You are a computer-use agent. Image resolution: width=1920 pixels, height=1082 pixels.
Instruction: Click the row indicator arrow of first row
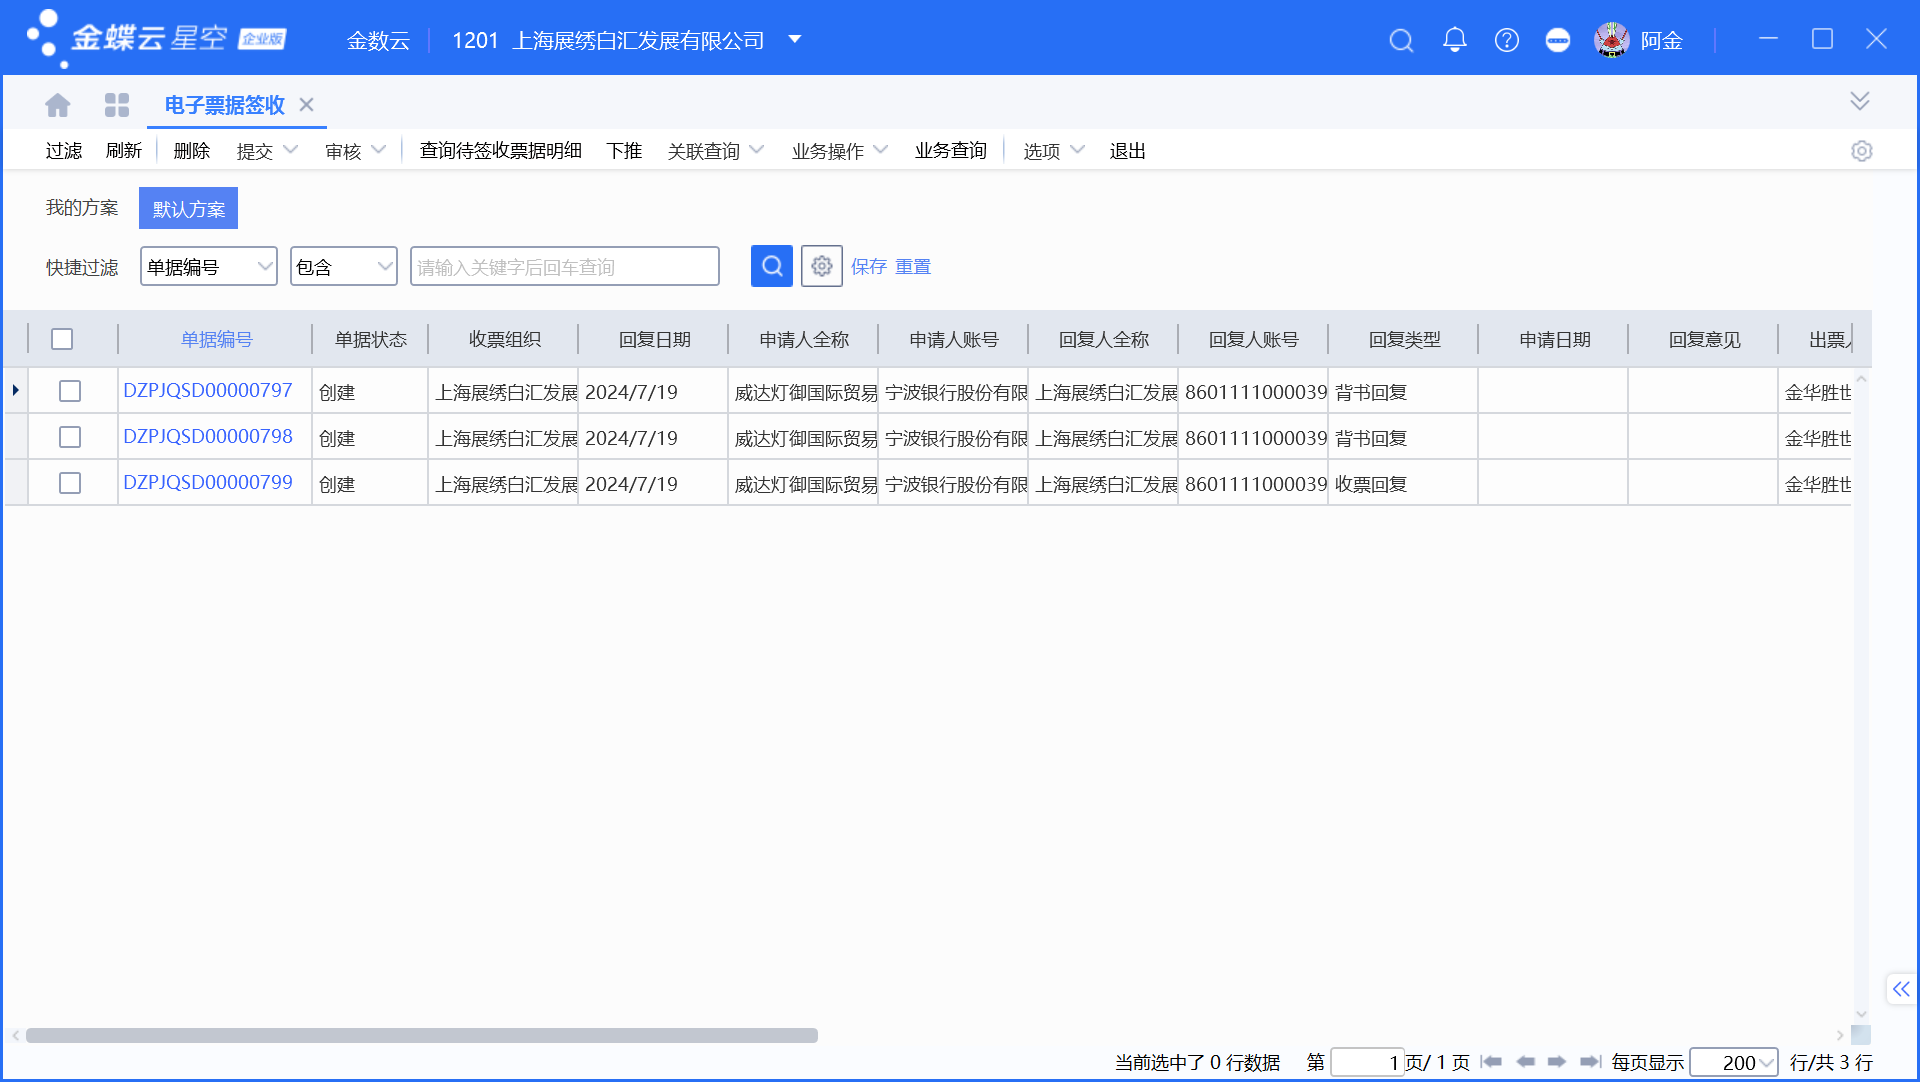pyautogui.click(x=16, y=390)
